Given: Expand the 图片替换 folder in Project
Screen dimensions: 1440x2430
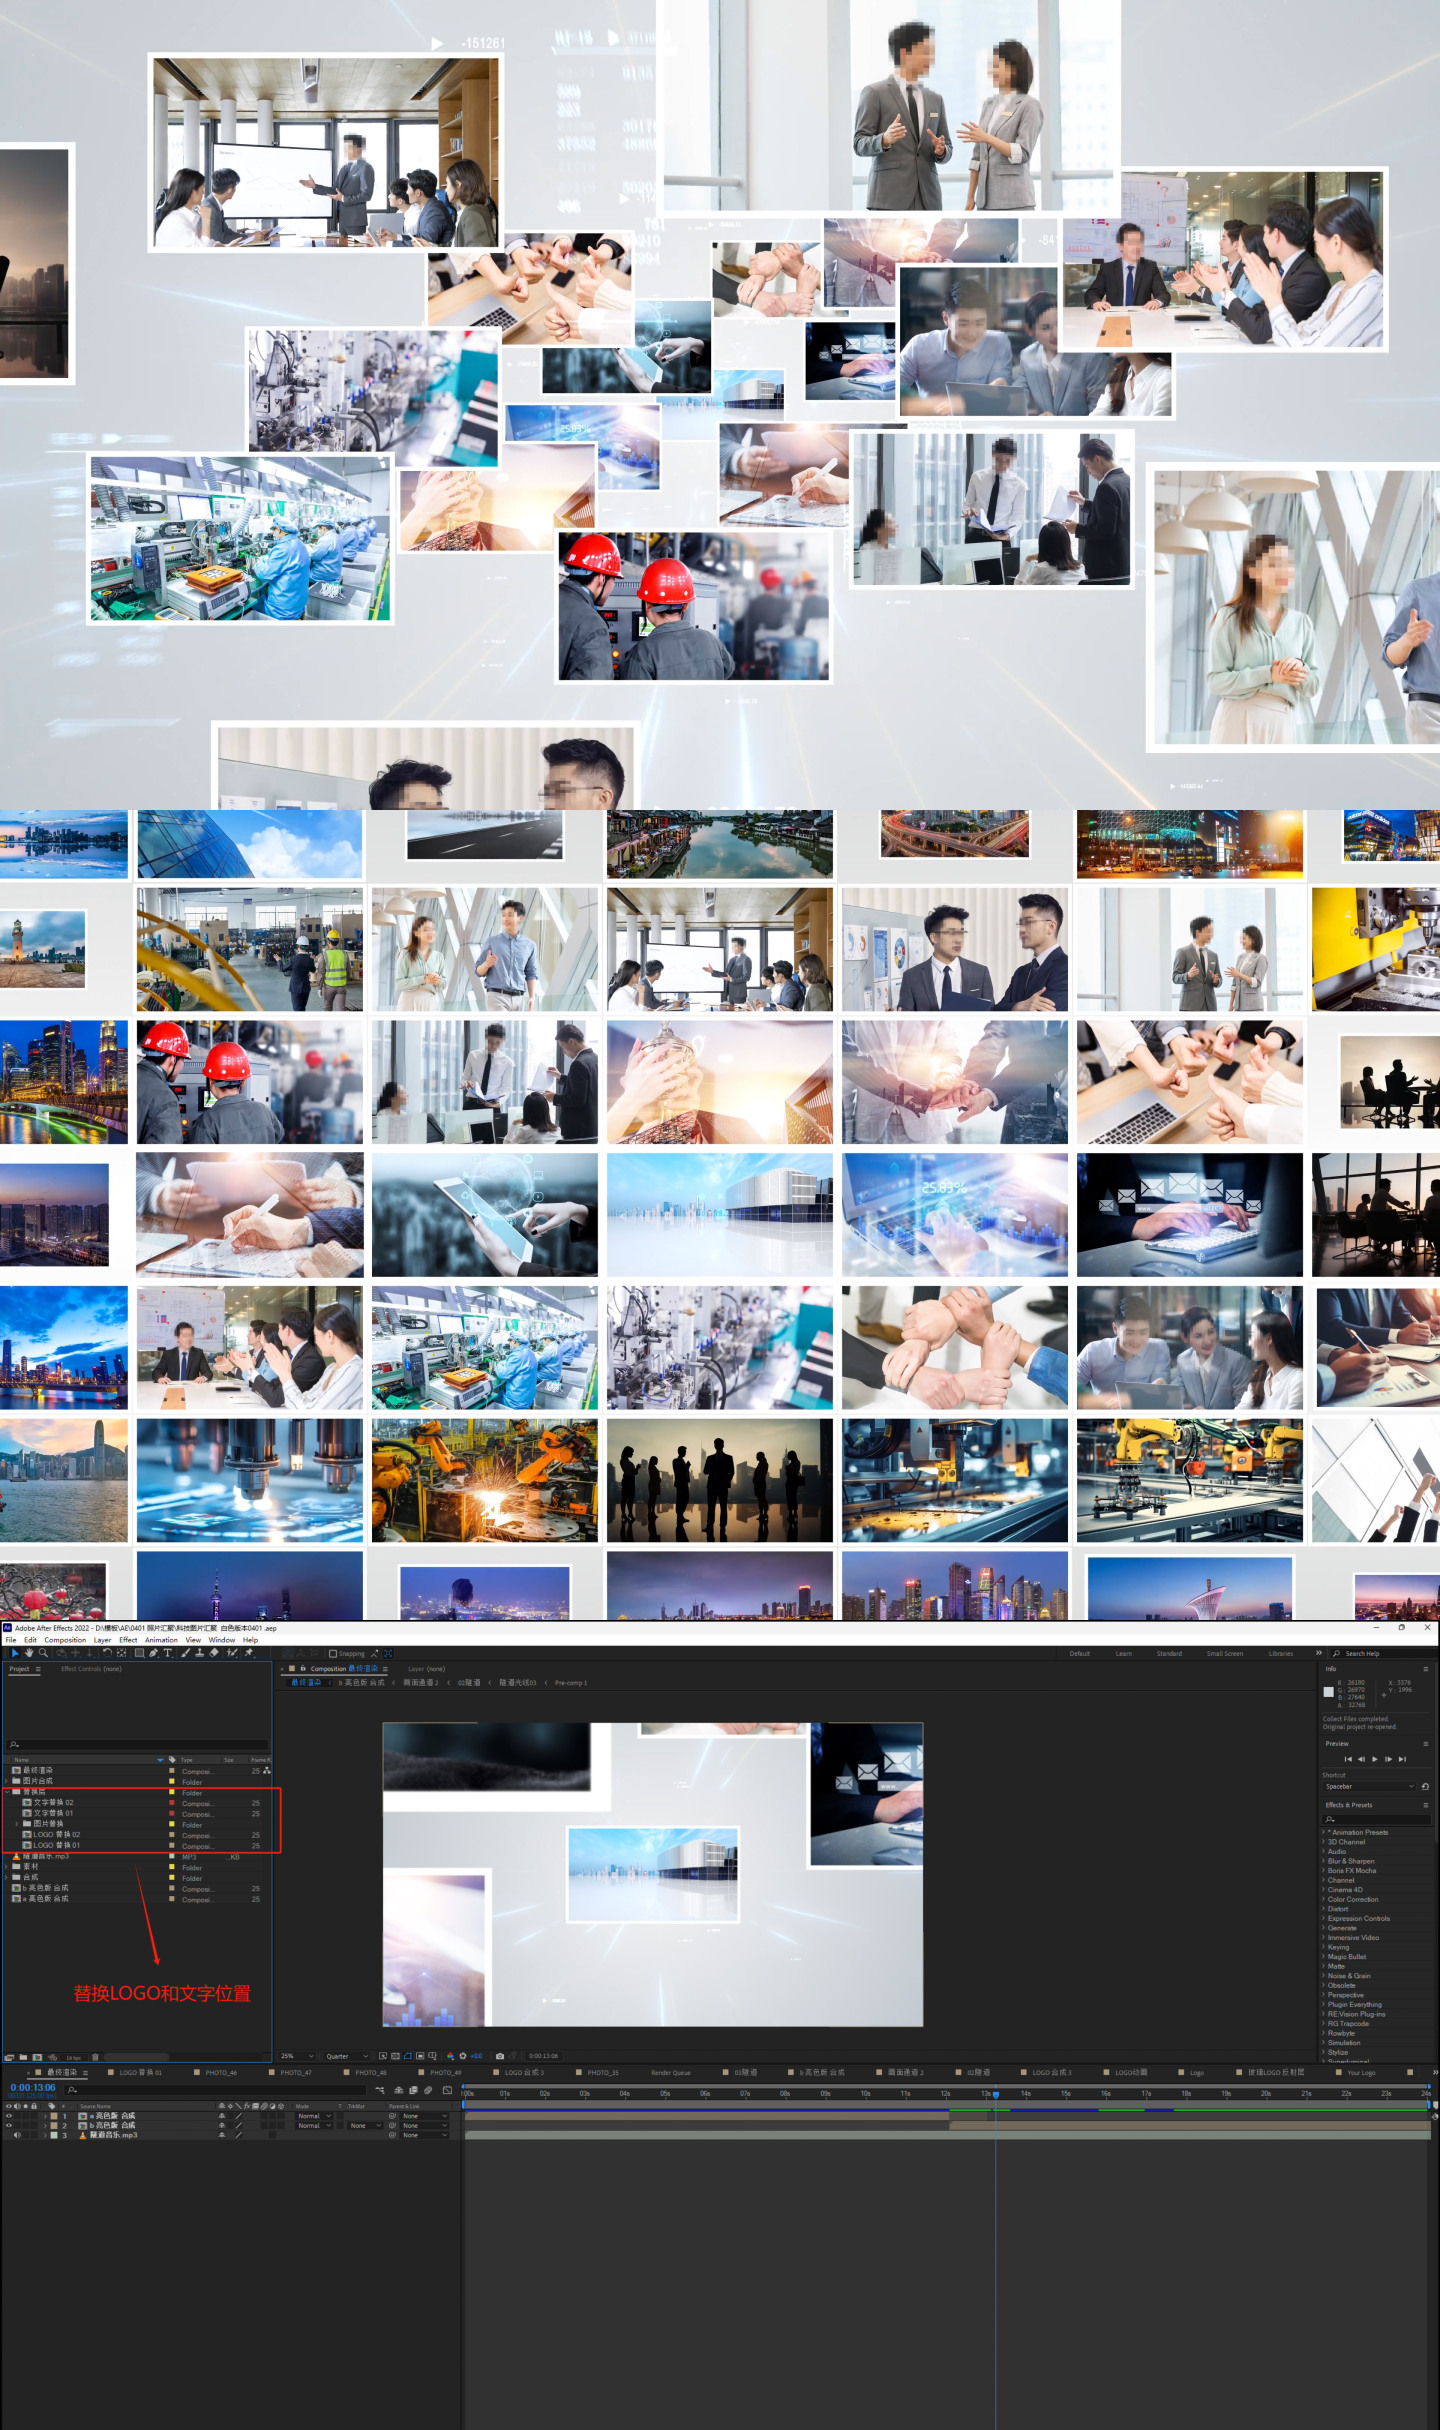Looking at the screenshot, I should click(x=17, y=1823).
